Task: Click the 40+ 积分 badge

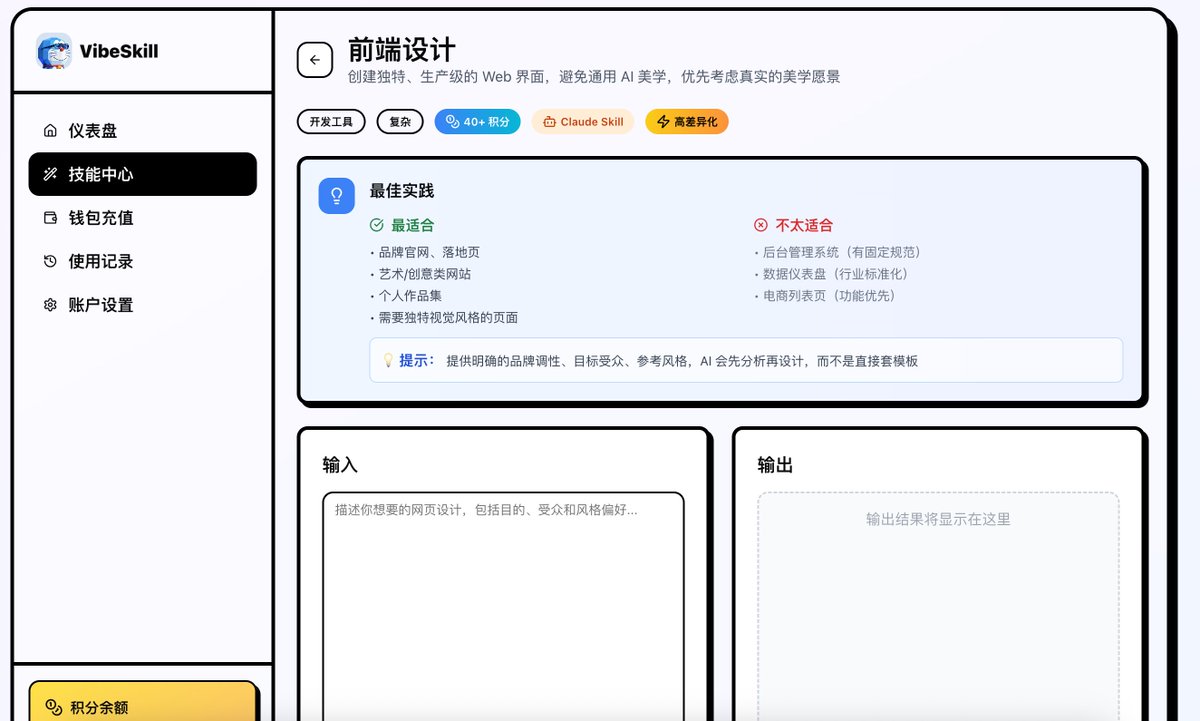Action: click(478, 122)
